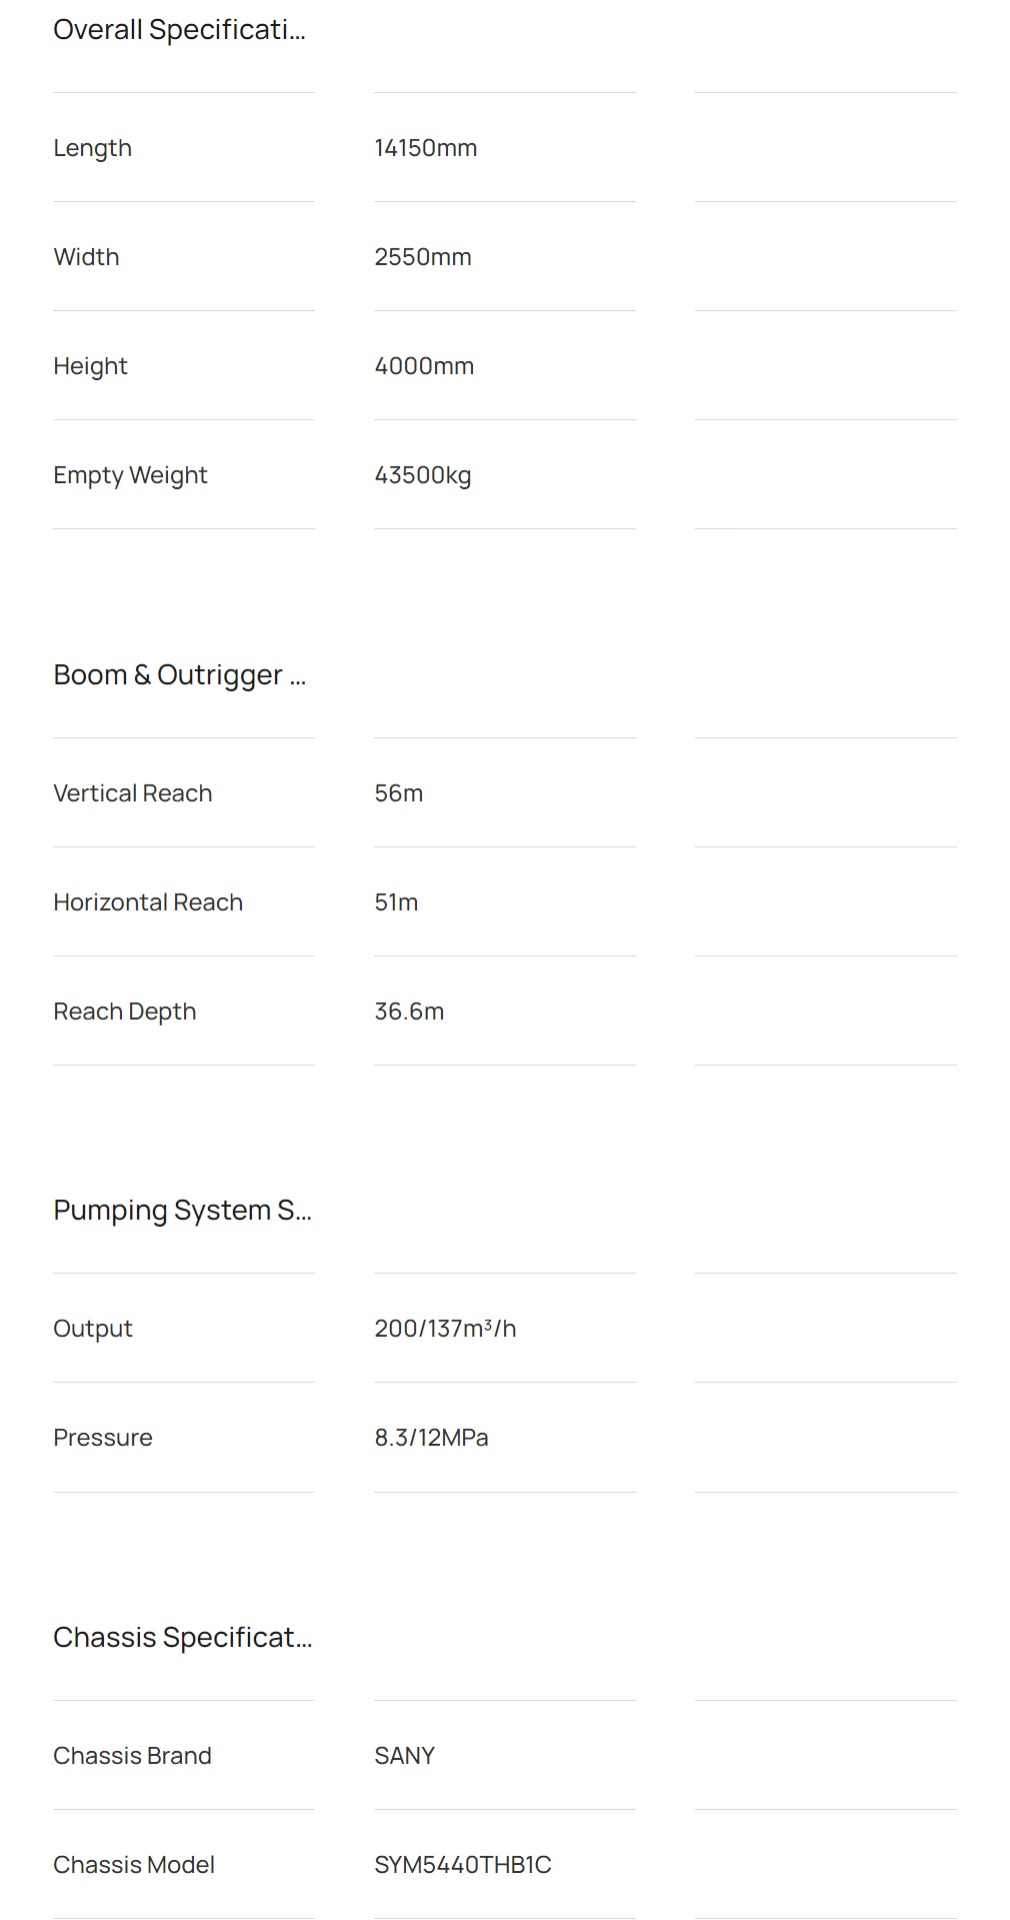Click the SANY chassis brand value
The height and width of the screenshot is (1920, 1010).
(404, 1755)
